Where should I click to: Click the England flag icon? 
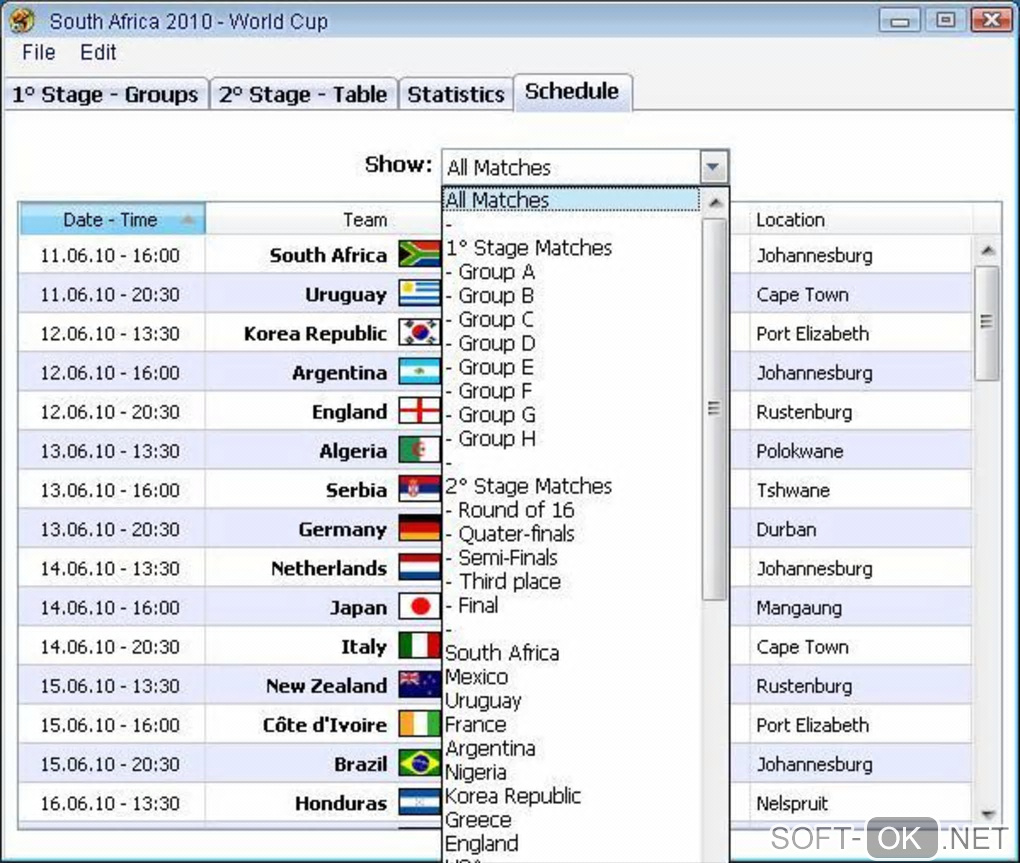tap(420, 411)
